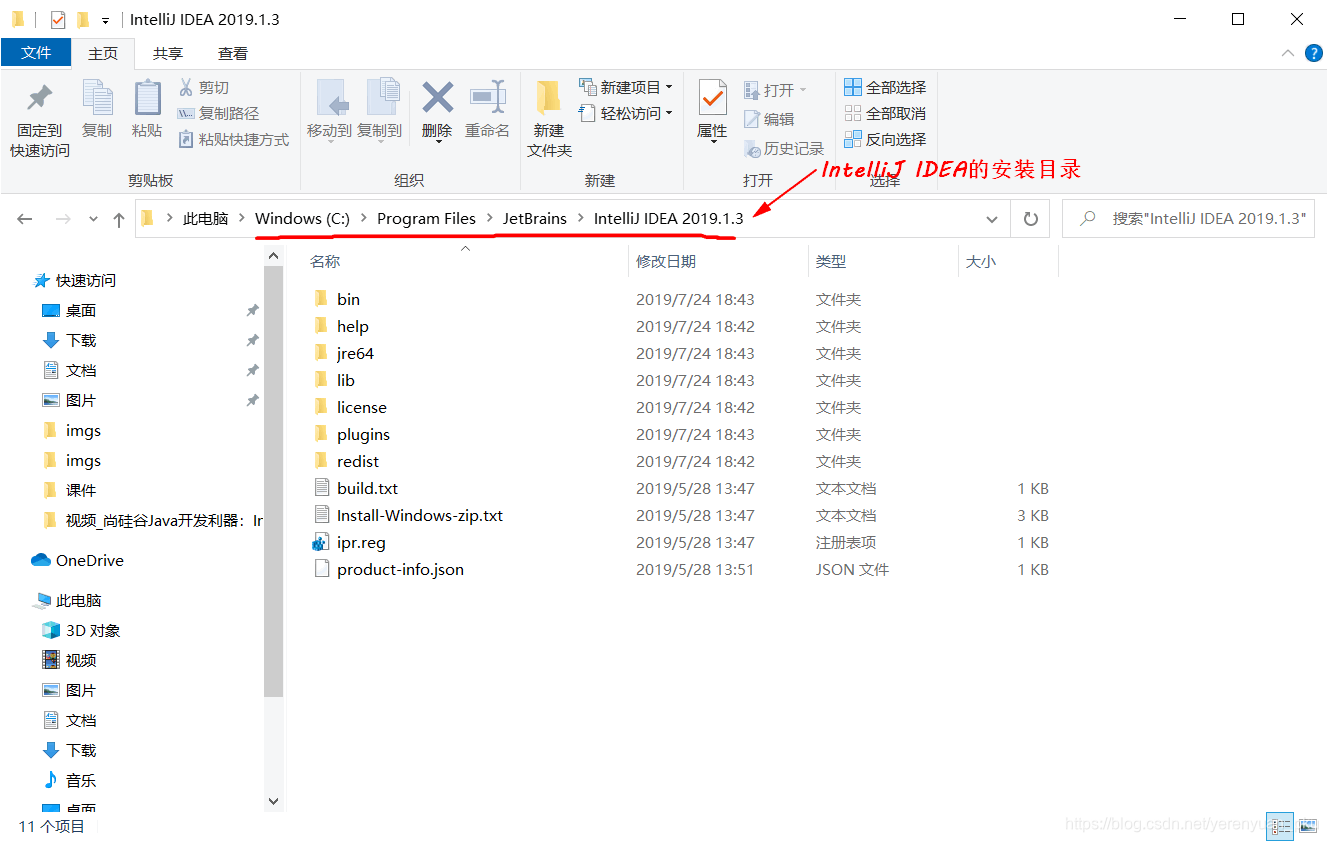Open address bar history dropdown chevron
Screen dimensions: 1328x842
[x=991, y=218]
